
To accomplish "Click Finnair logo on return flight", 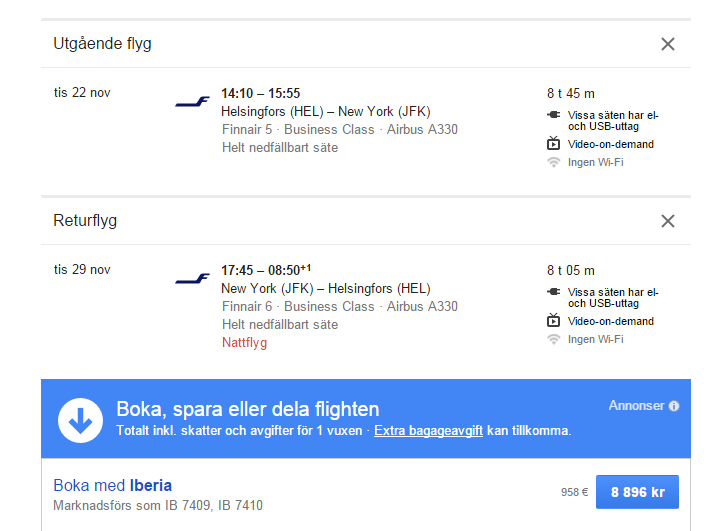I will coord(192,279).
